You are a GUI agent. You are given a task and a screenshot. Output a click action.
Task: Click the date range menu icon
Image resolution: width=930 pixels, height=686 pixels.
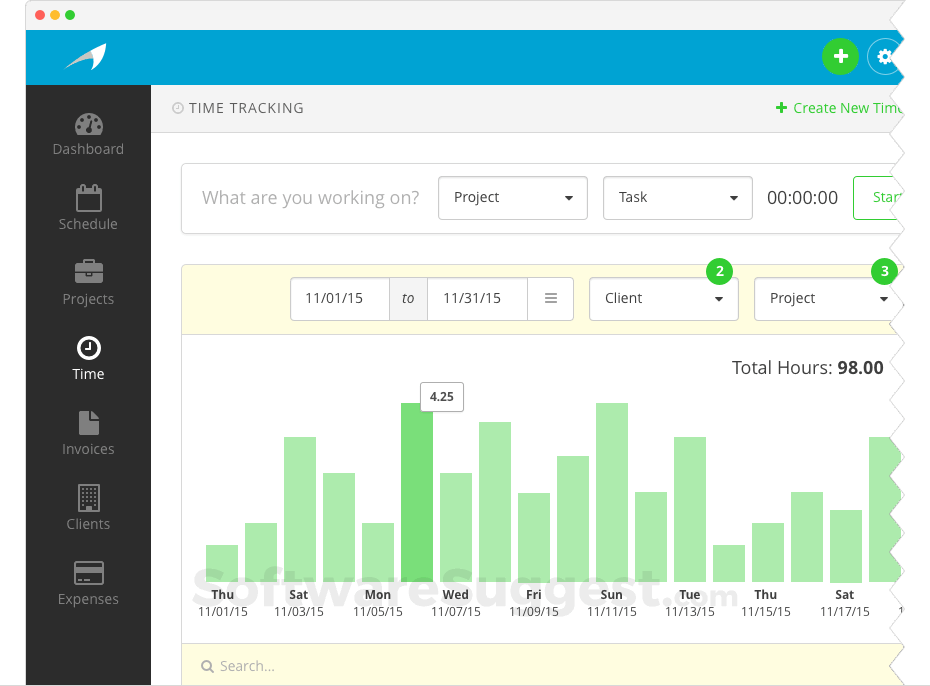(x=550, y=299)
